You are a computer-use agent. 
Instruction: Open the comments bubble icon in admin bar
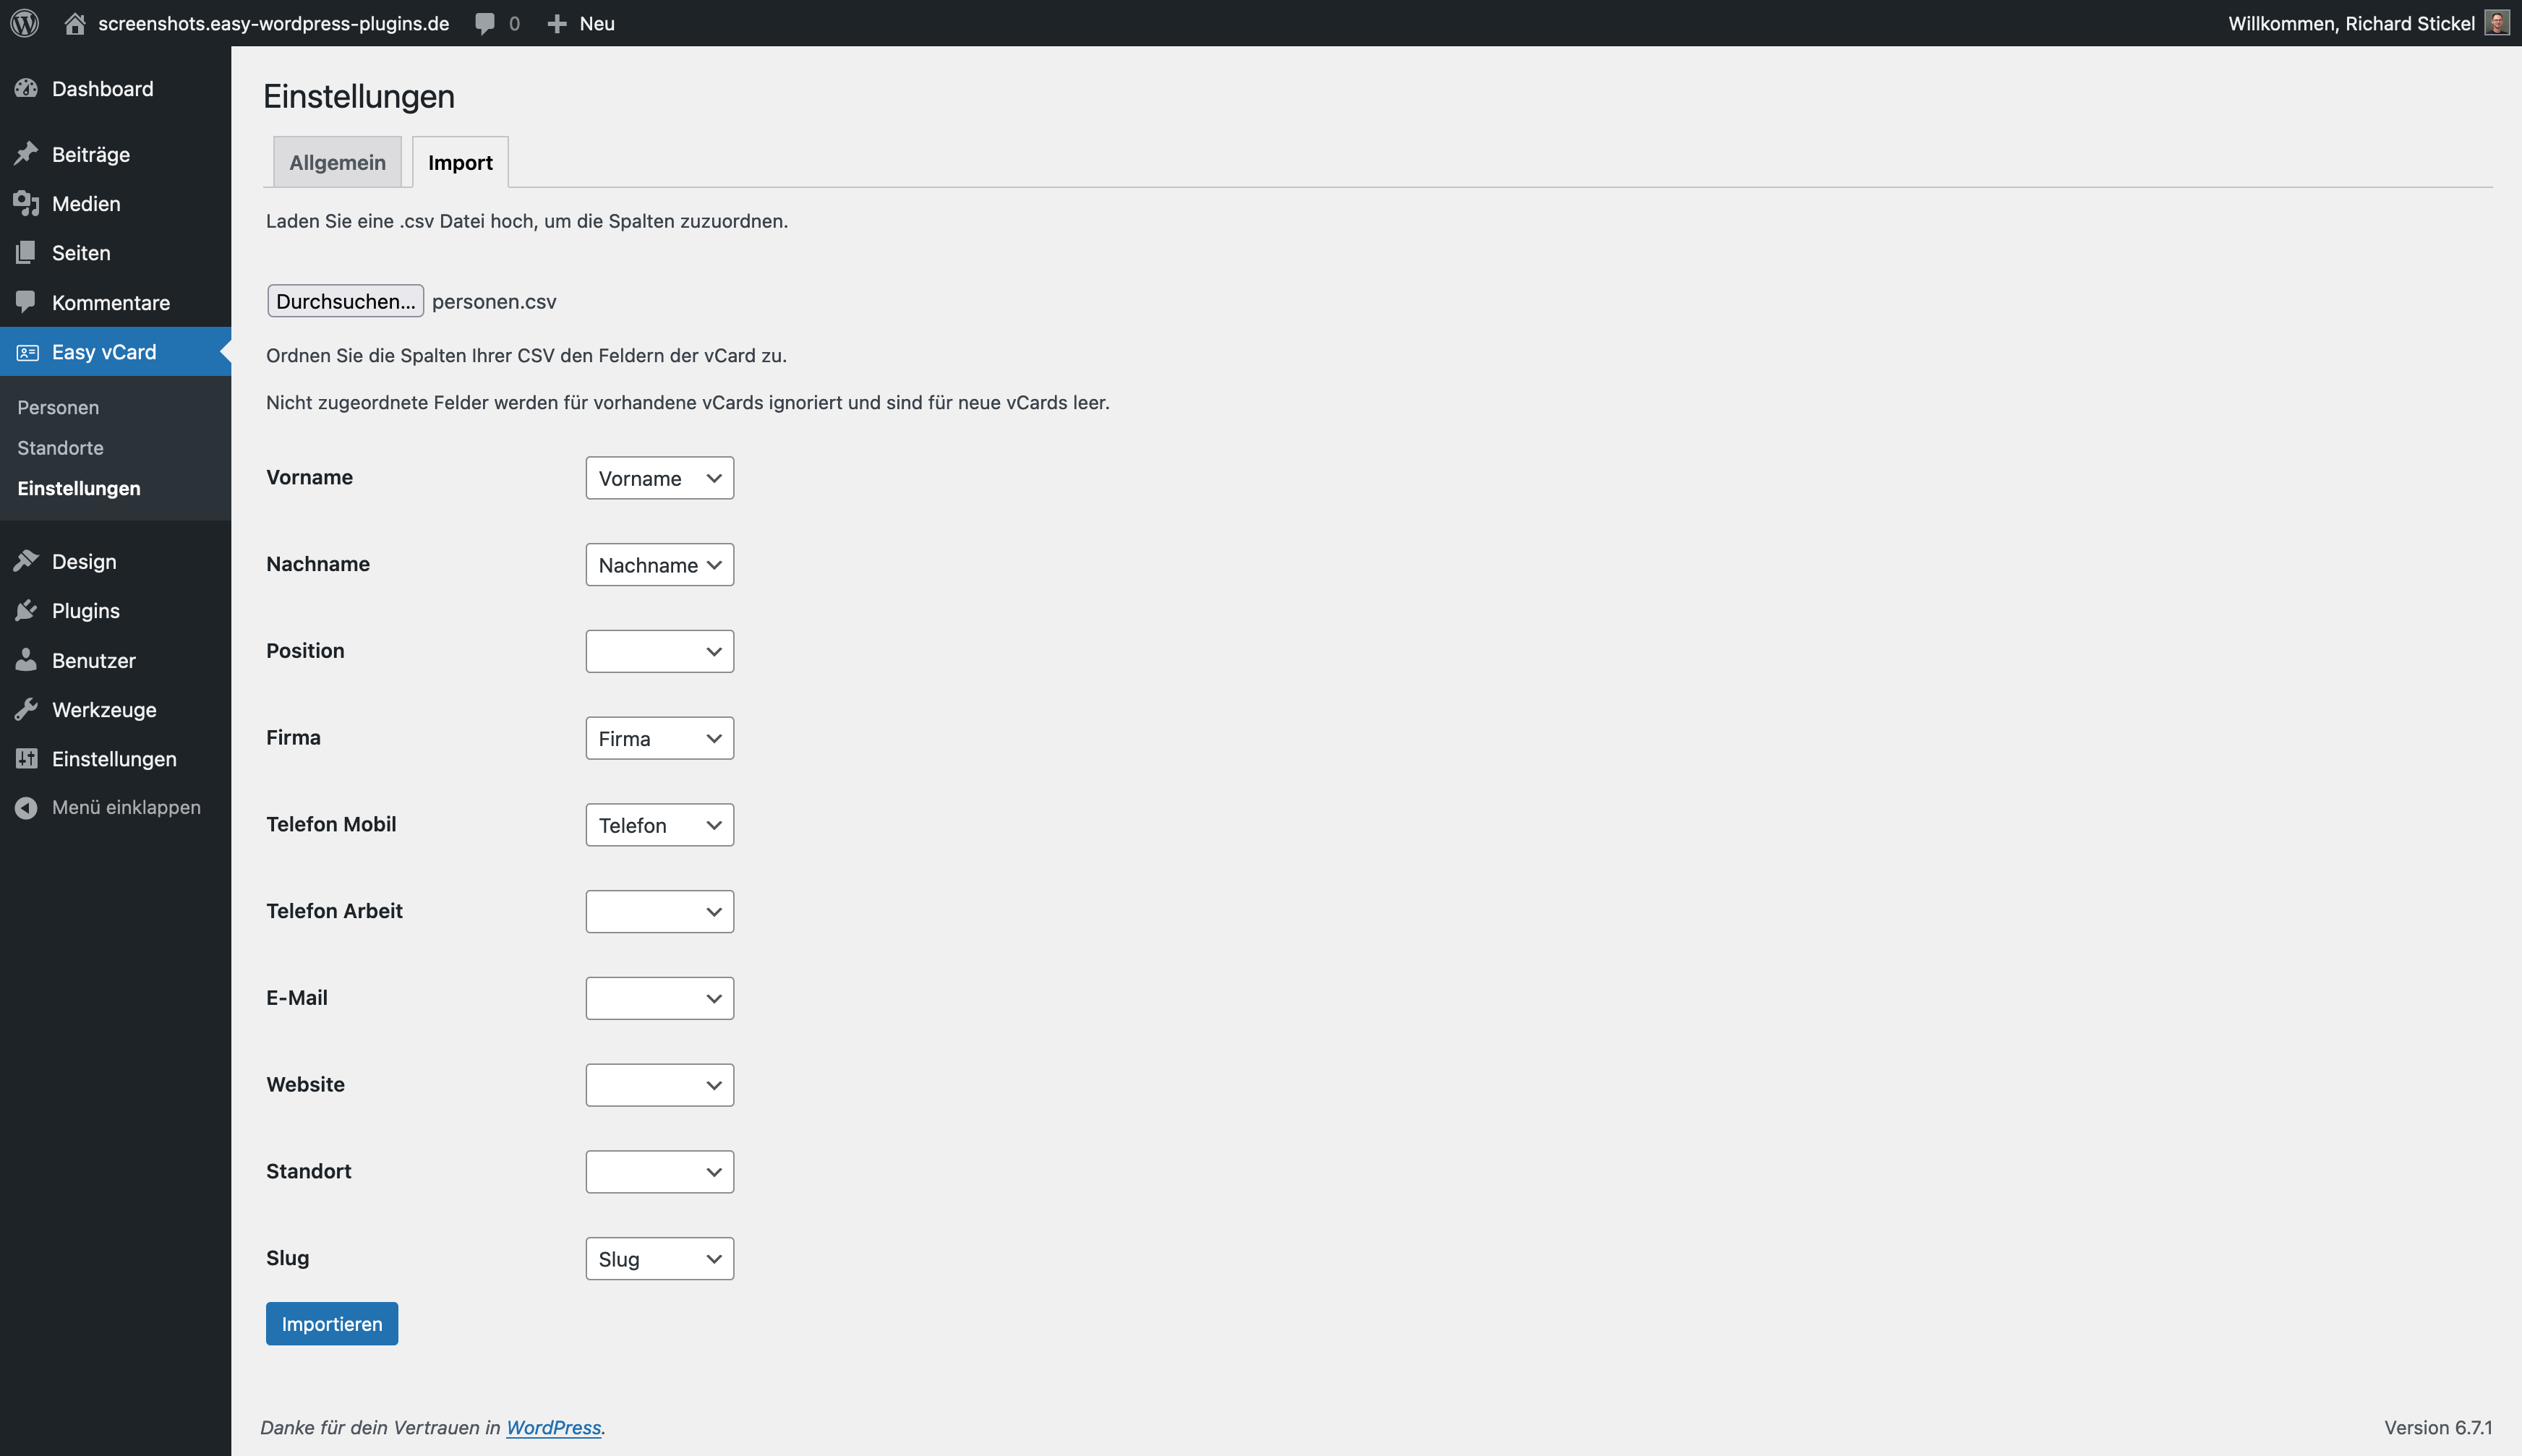[x=485, y=24]
